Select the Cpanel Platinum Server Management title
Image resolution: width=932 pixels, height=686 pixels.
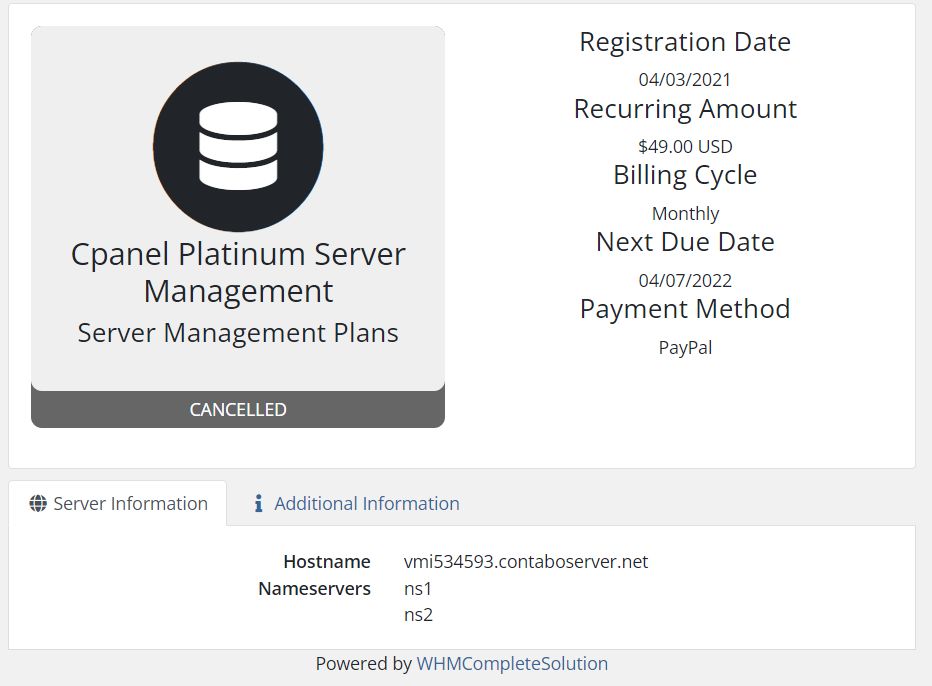click(x=238, y=272)
